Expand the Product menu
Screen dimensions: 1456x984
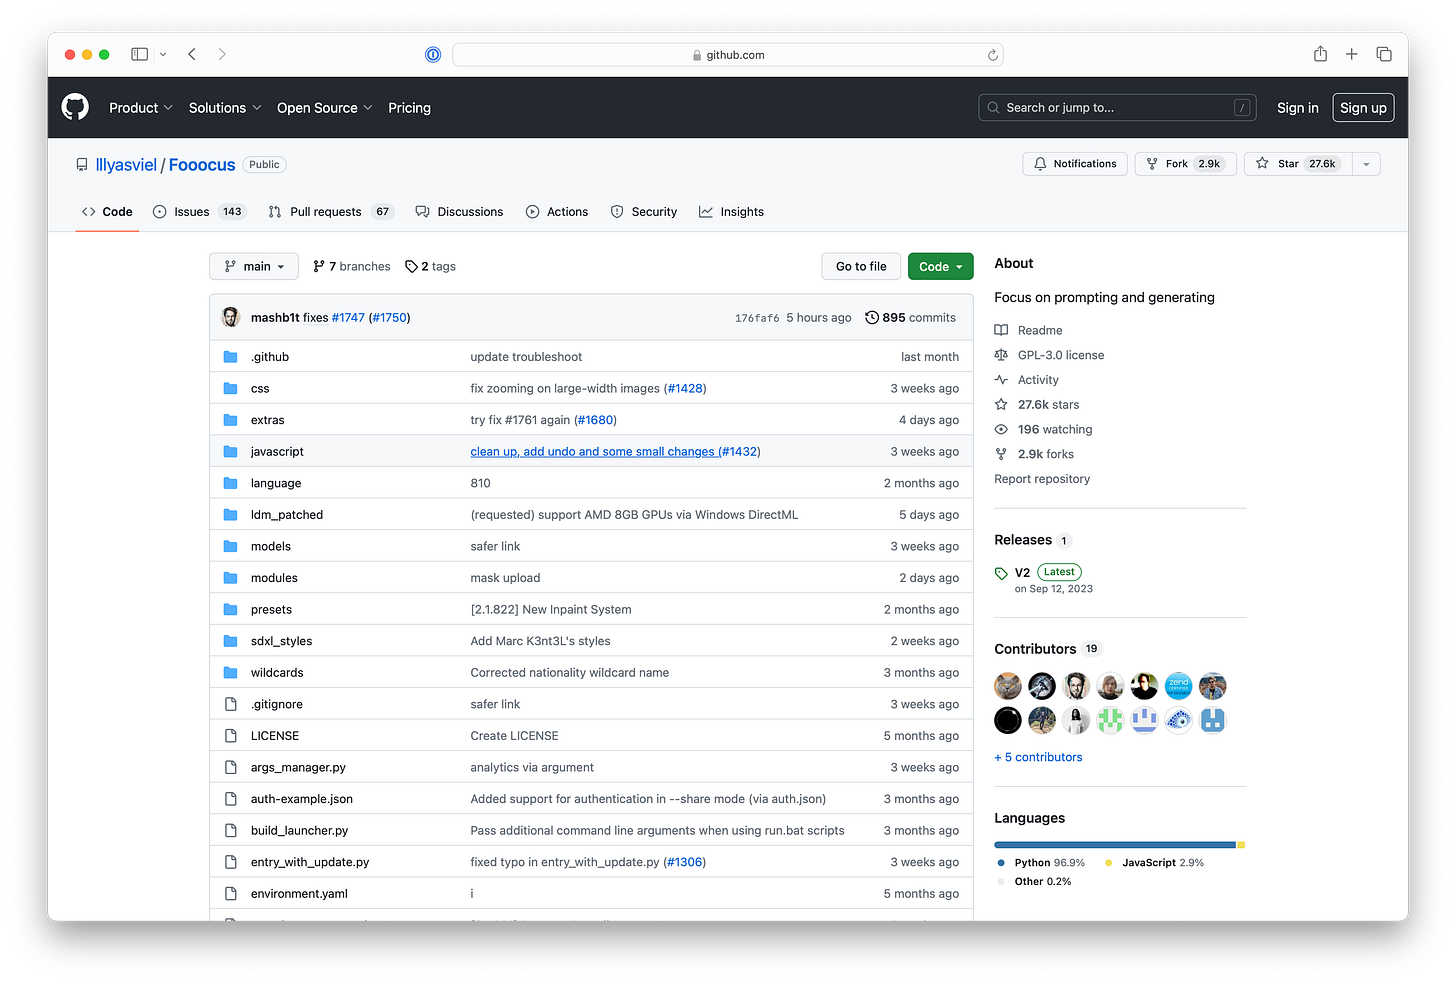click(141, 108)
